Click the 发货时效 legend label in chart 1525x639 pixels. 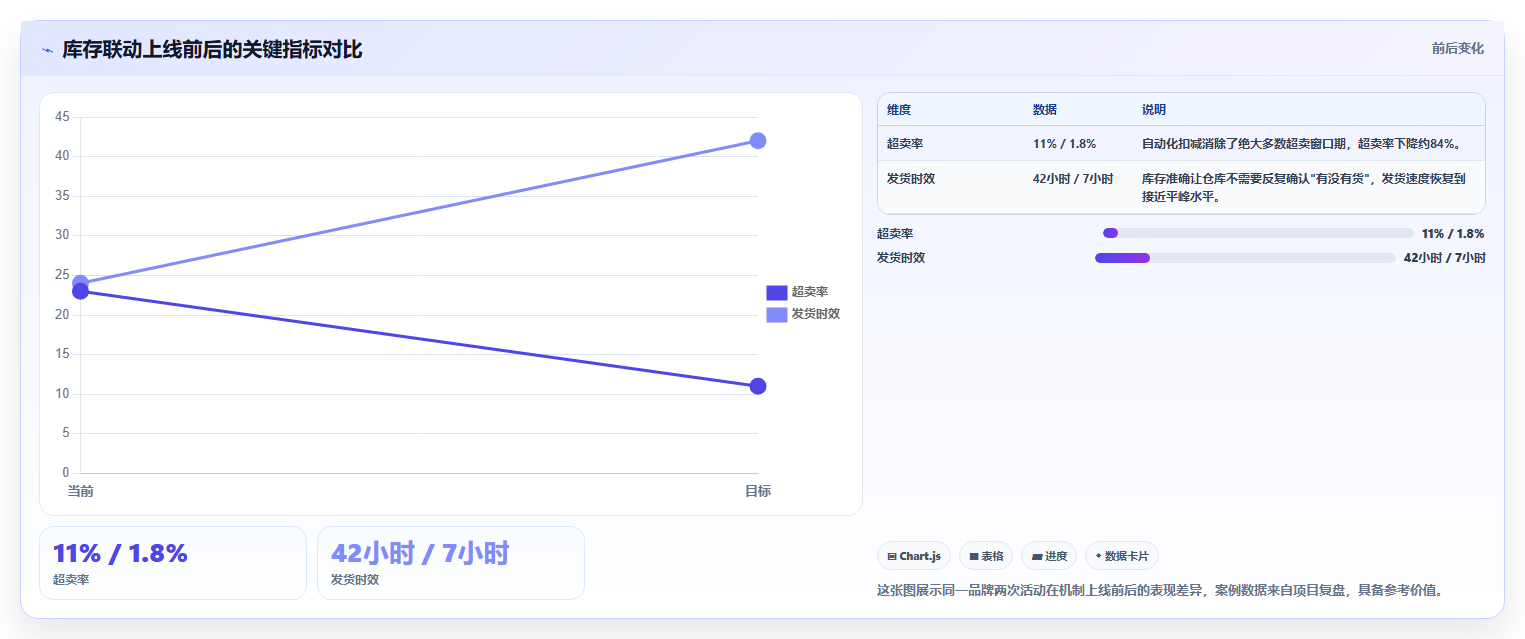pyautogui.click(x=816, y=314)
